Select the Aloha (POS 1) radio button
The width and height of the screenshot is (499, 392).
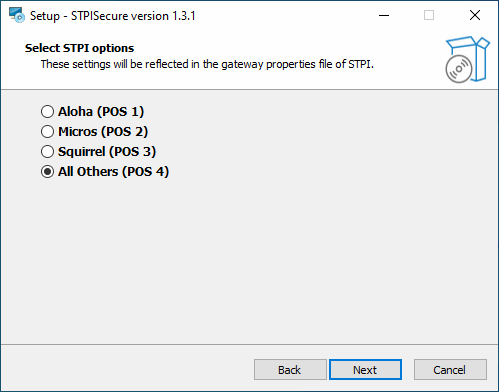click(47, 112)
